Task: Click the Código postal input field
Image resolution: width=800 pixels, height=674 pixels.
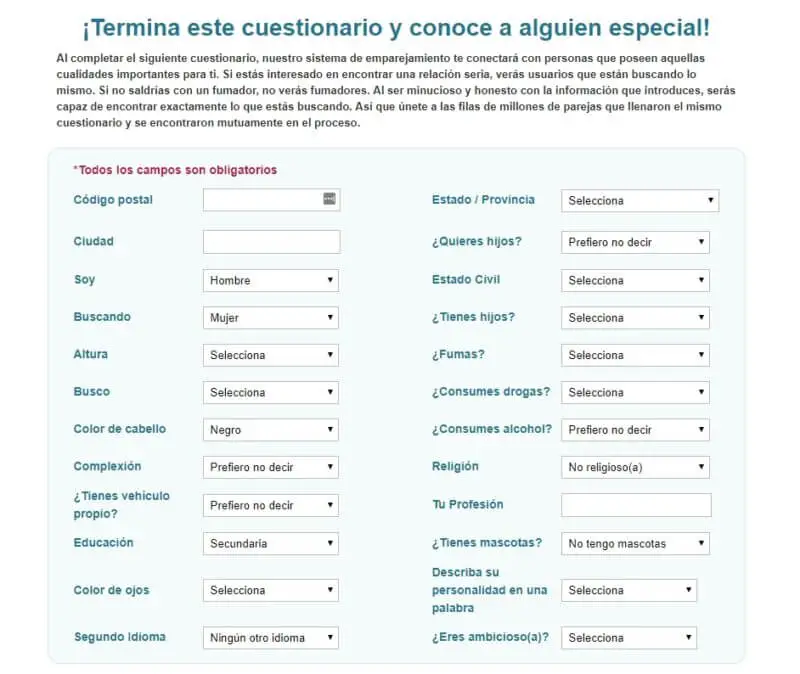Action: [x=262, y=200]
